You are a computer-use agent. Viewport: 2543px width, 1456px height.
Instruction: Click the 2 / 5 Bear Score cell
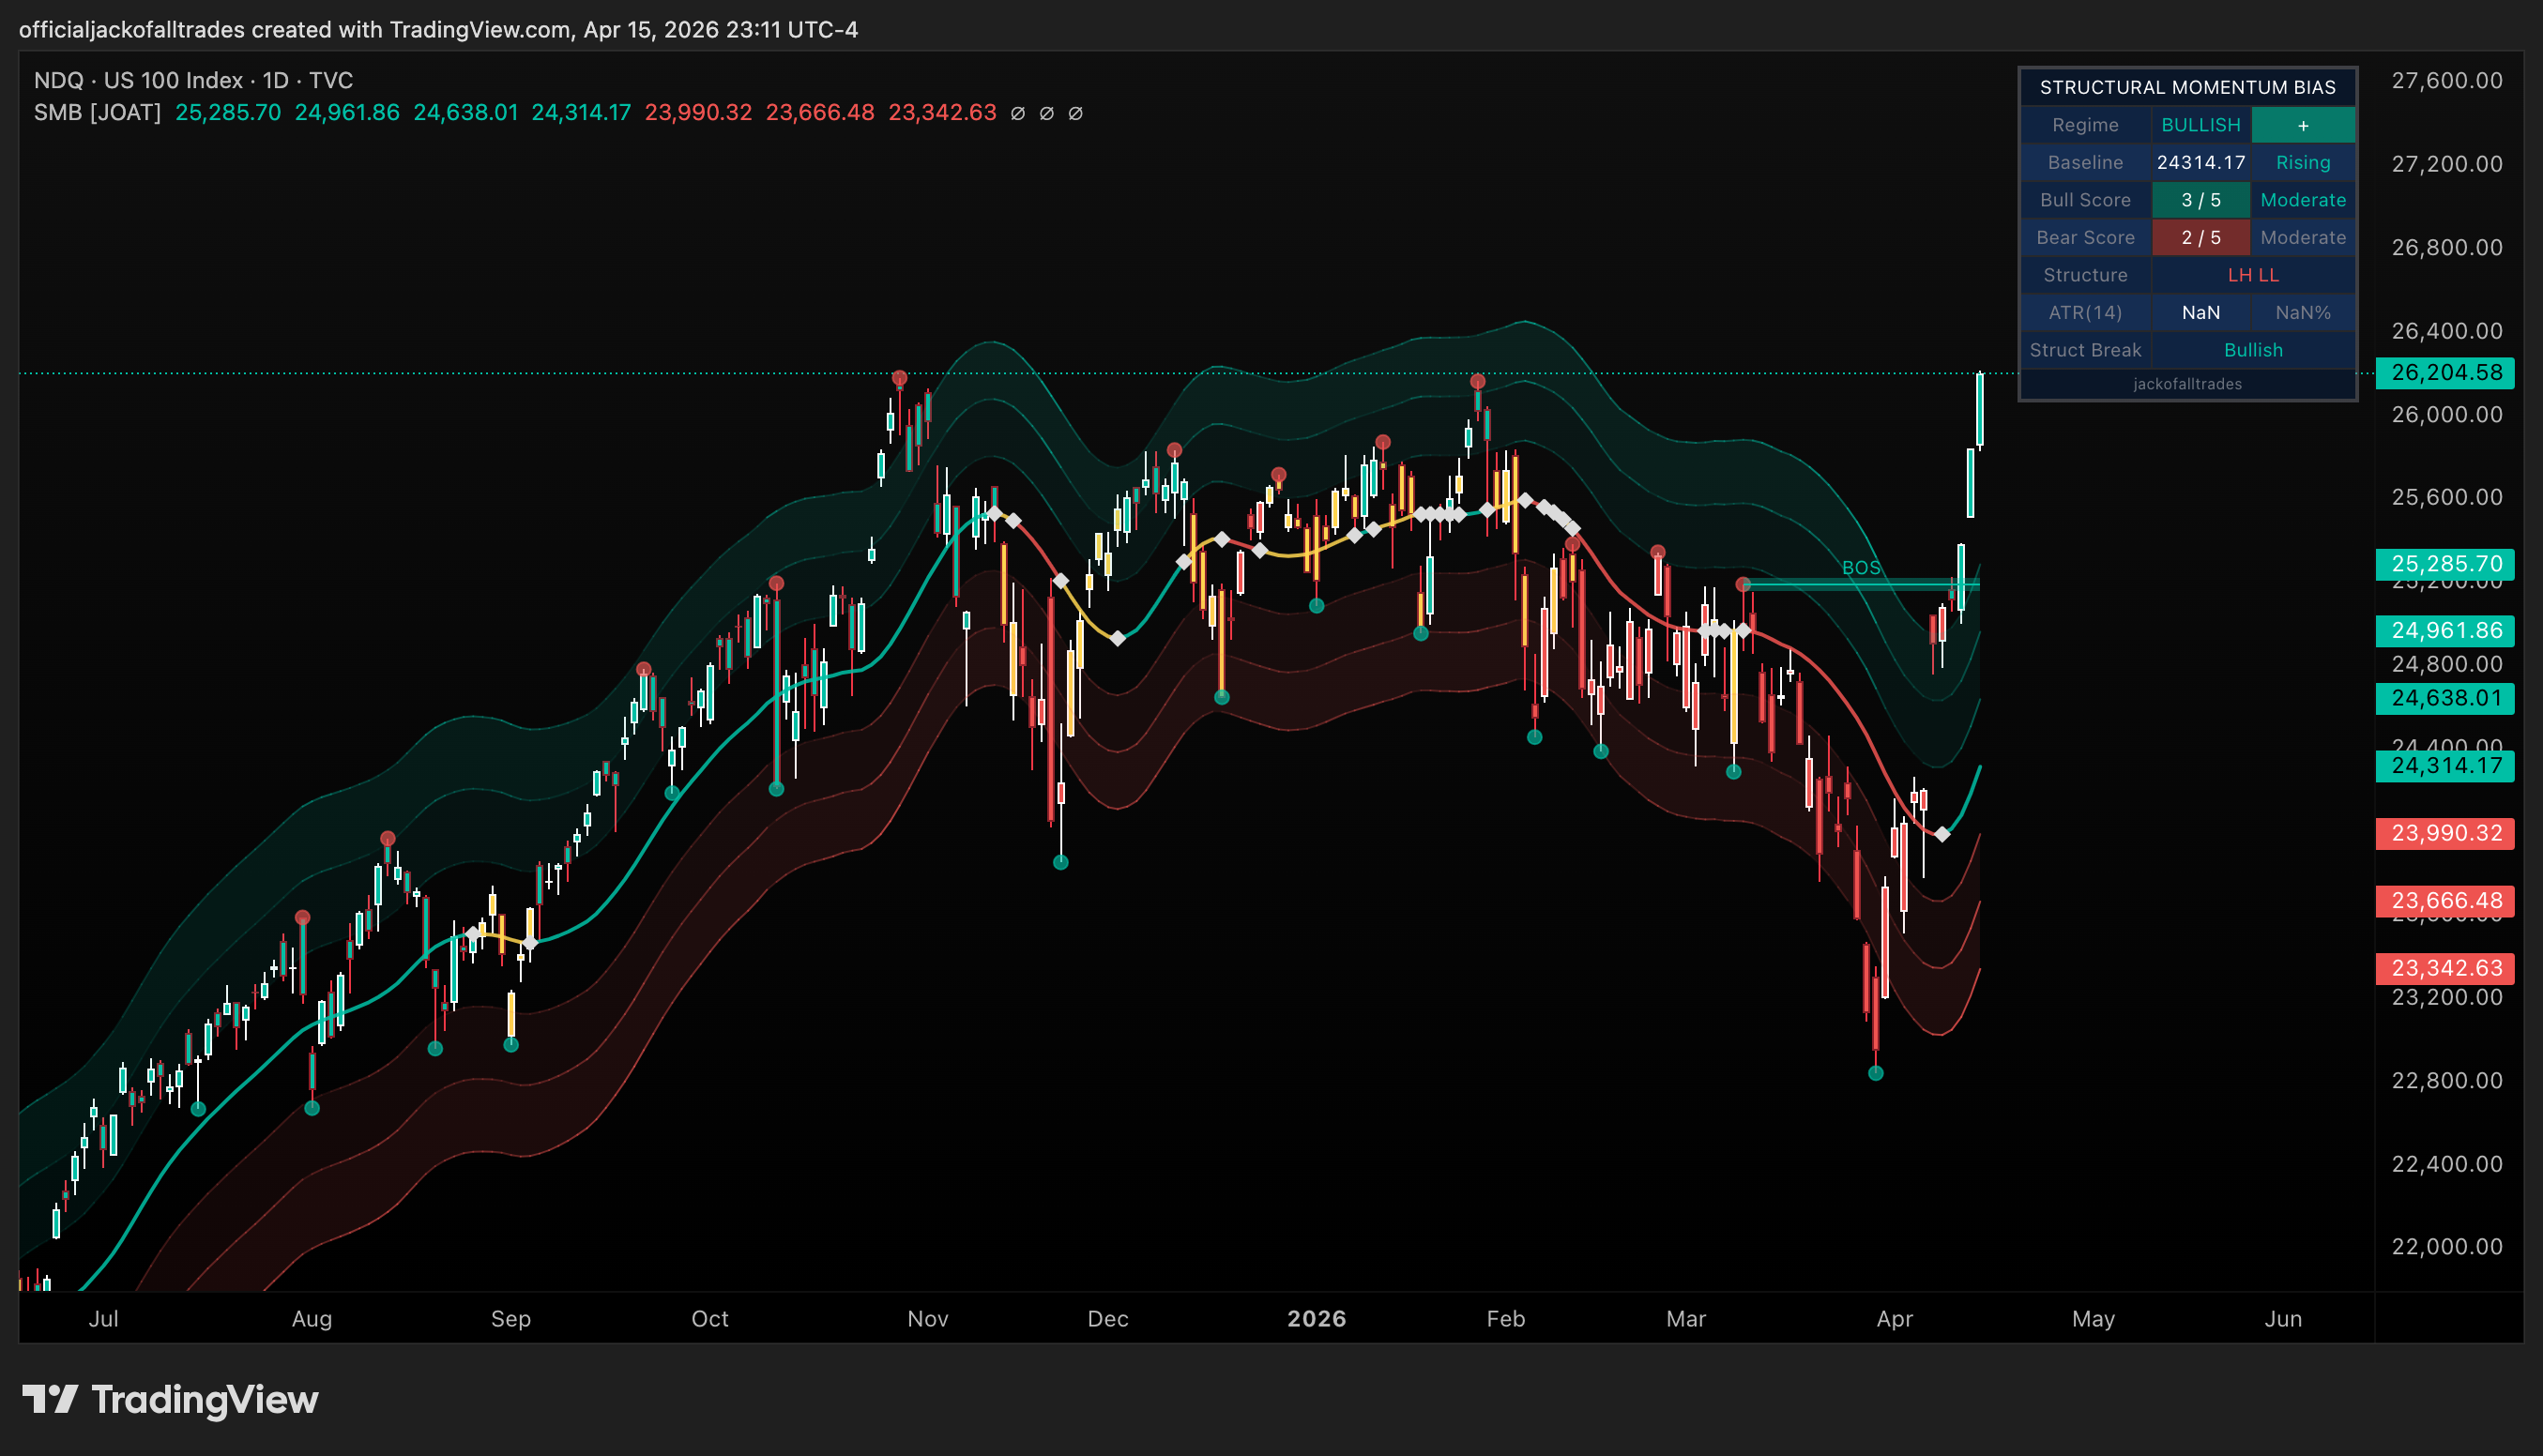click(x=2200, y=237)
